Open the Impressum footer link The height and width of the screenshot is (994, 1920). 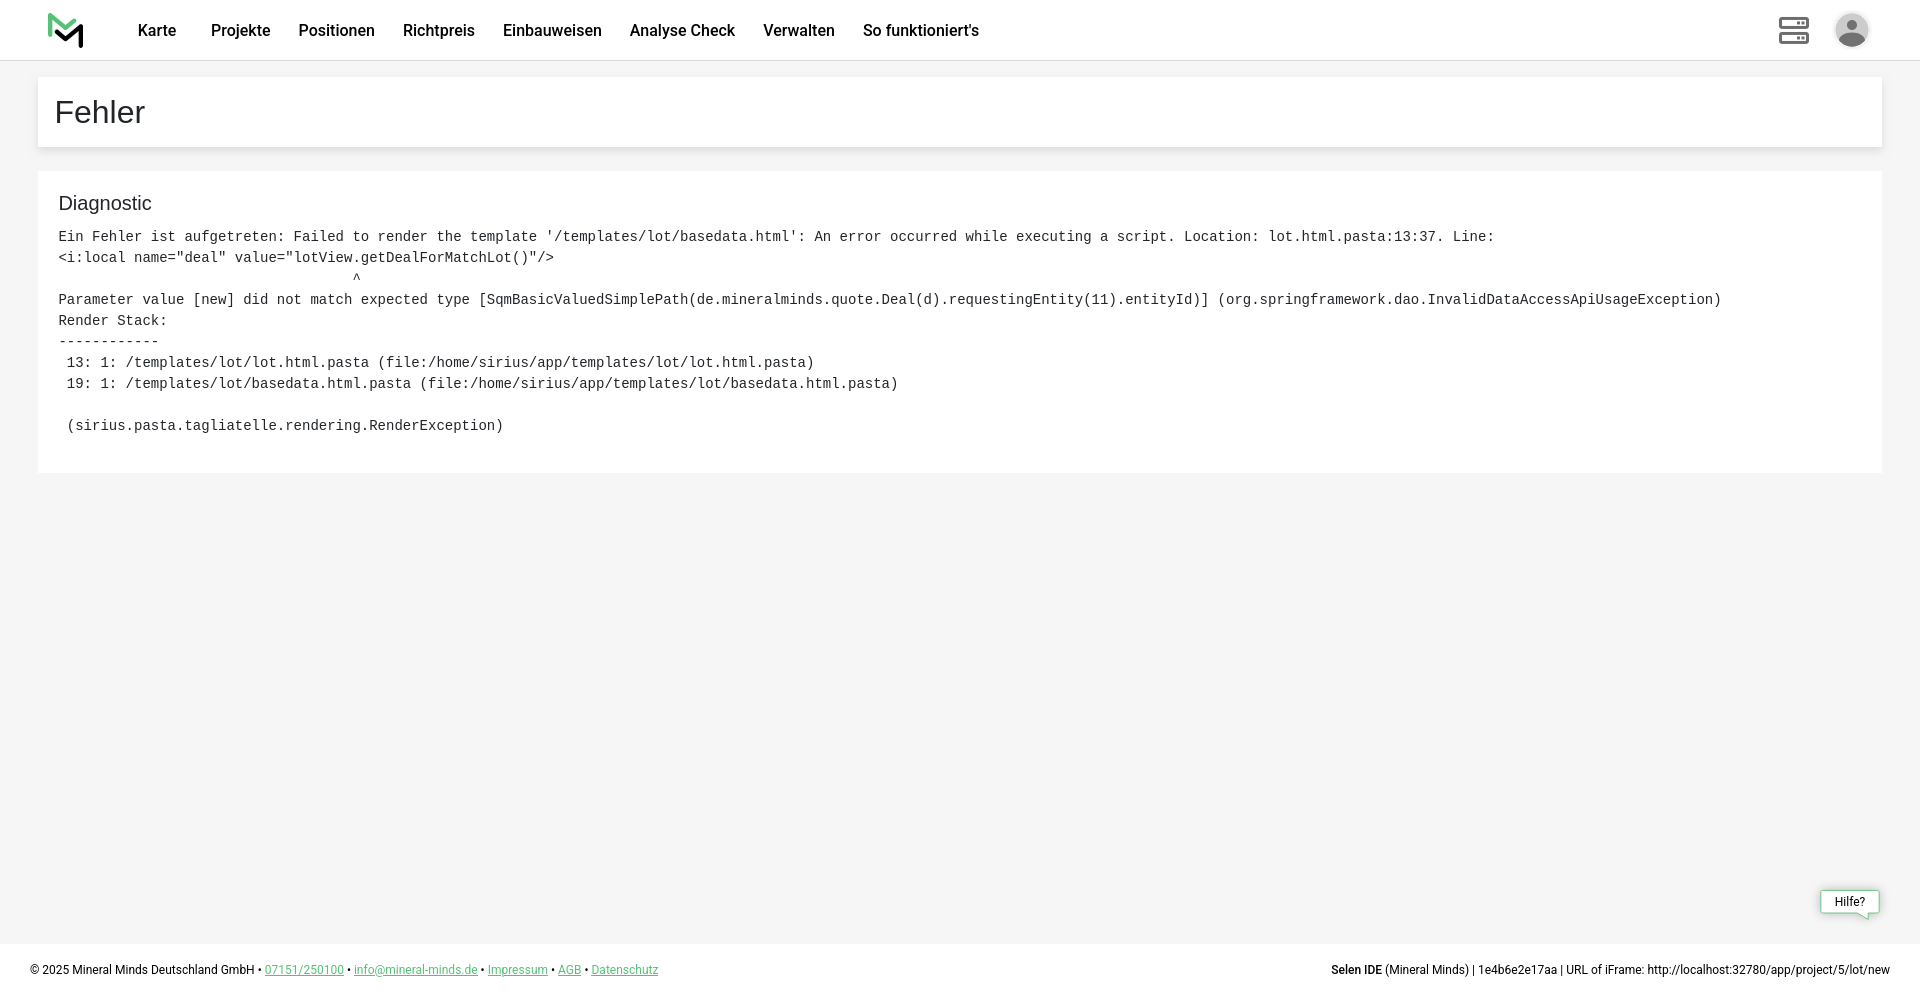(517, 970)
